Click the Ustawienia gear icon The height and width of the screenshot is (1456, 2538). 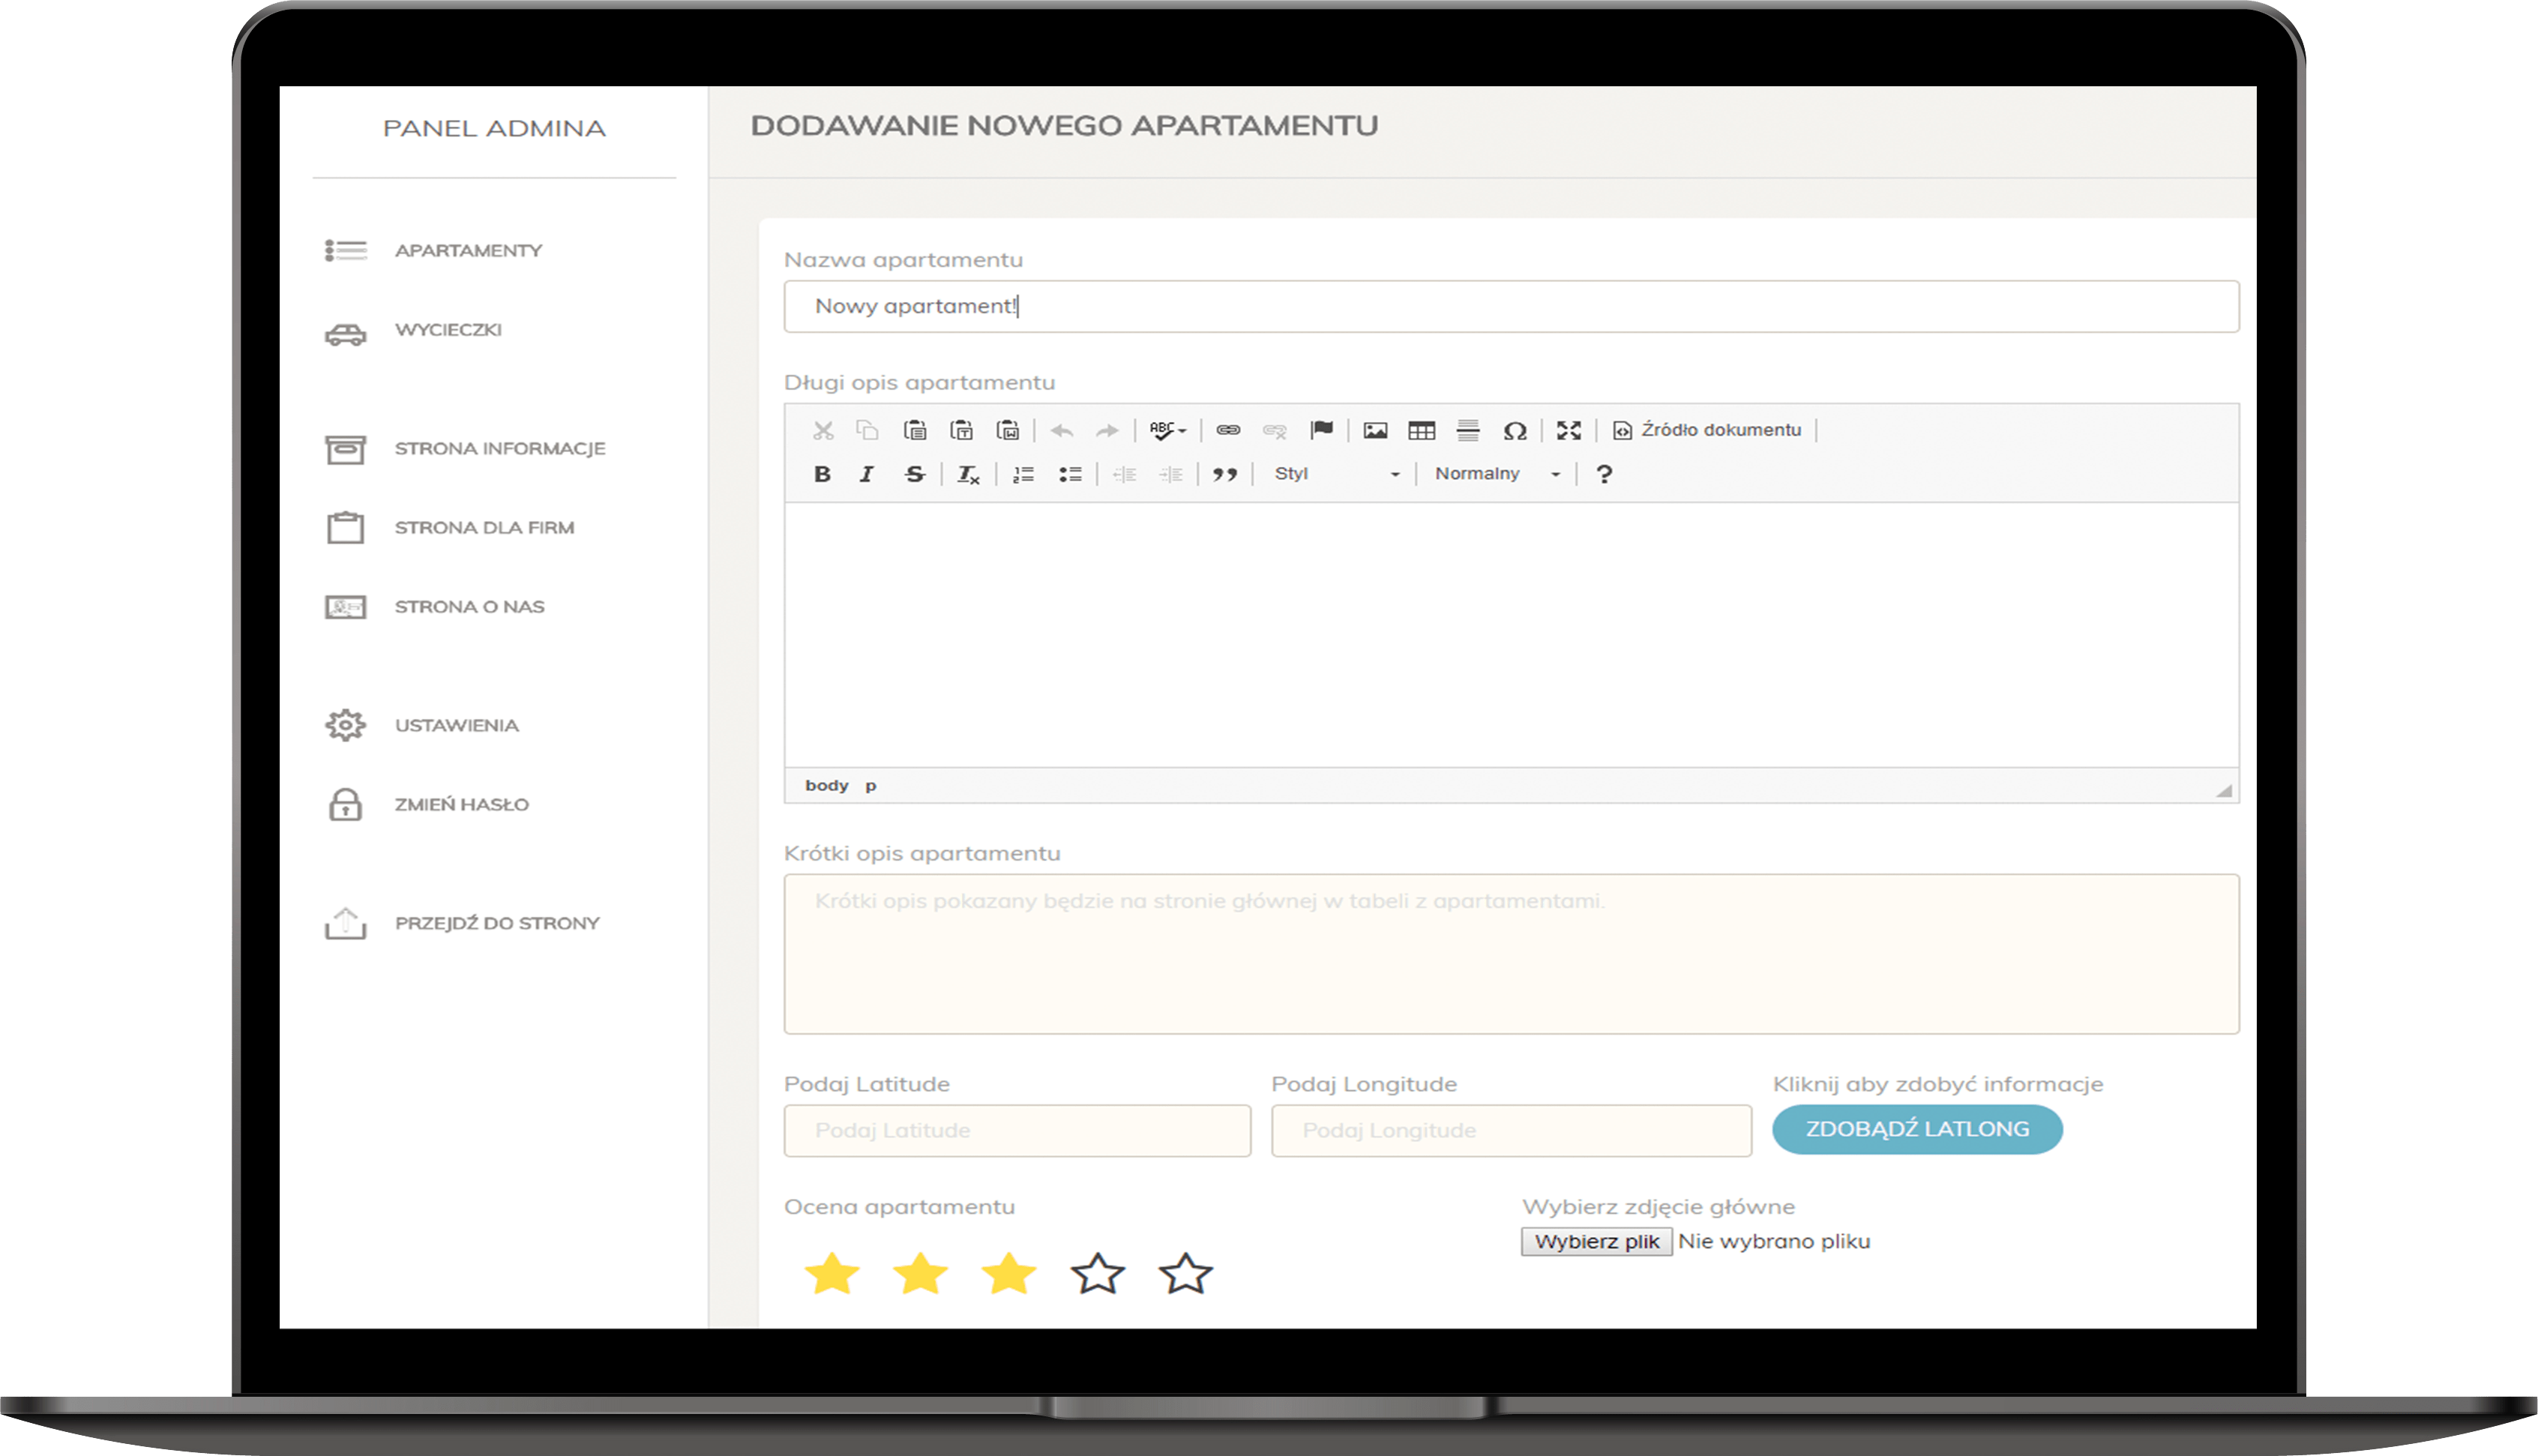pyautogui.click(x=346, y=725)
